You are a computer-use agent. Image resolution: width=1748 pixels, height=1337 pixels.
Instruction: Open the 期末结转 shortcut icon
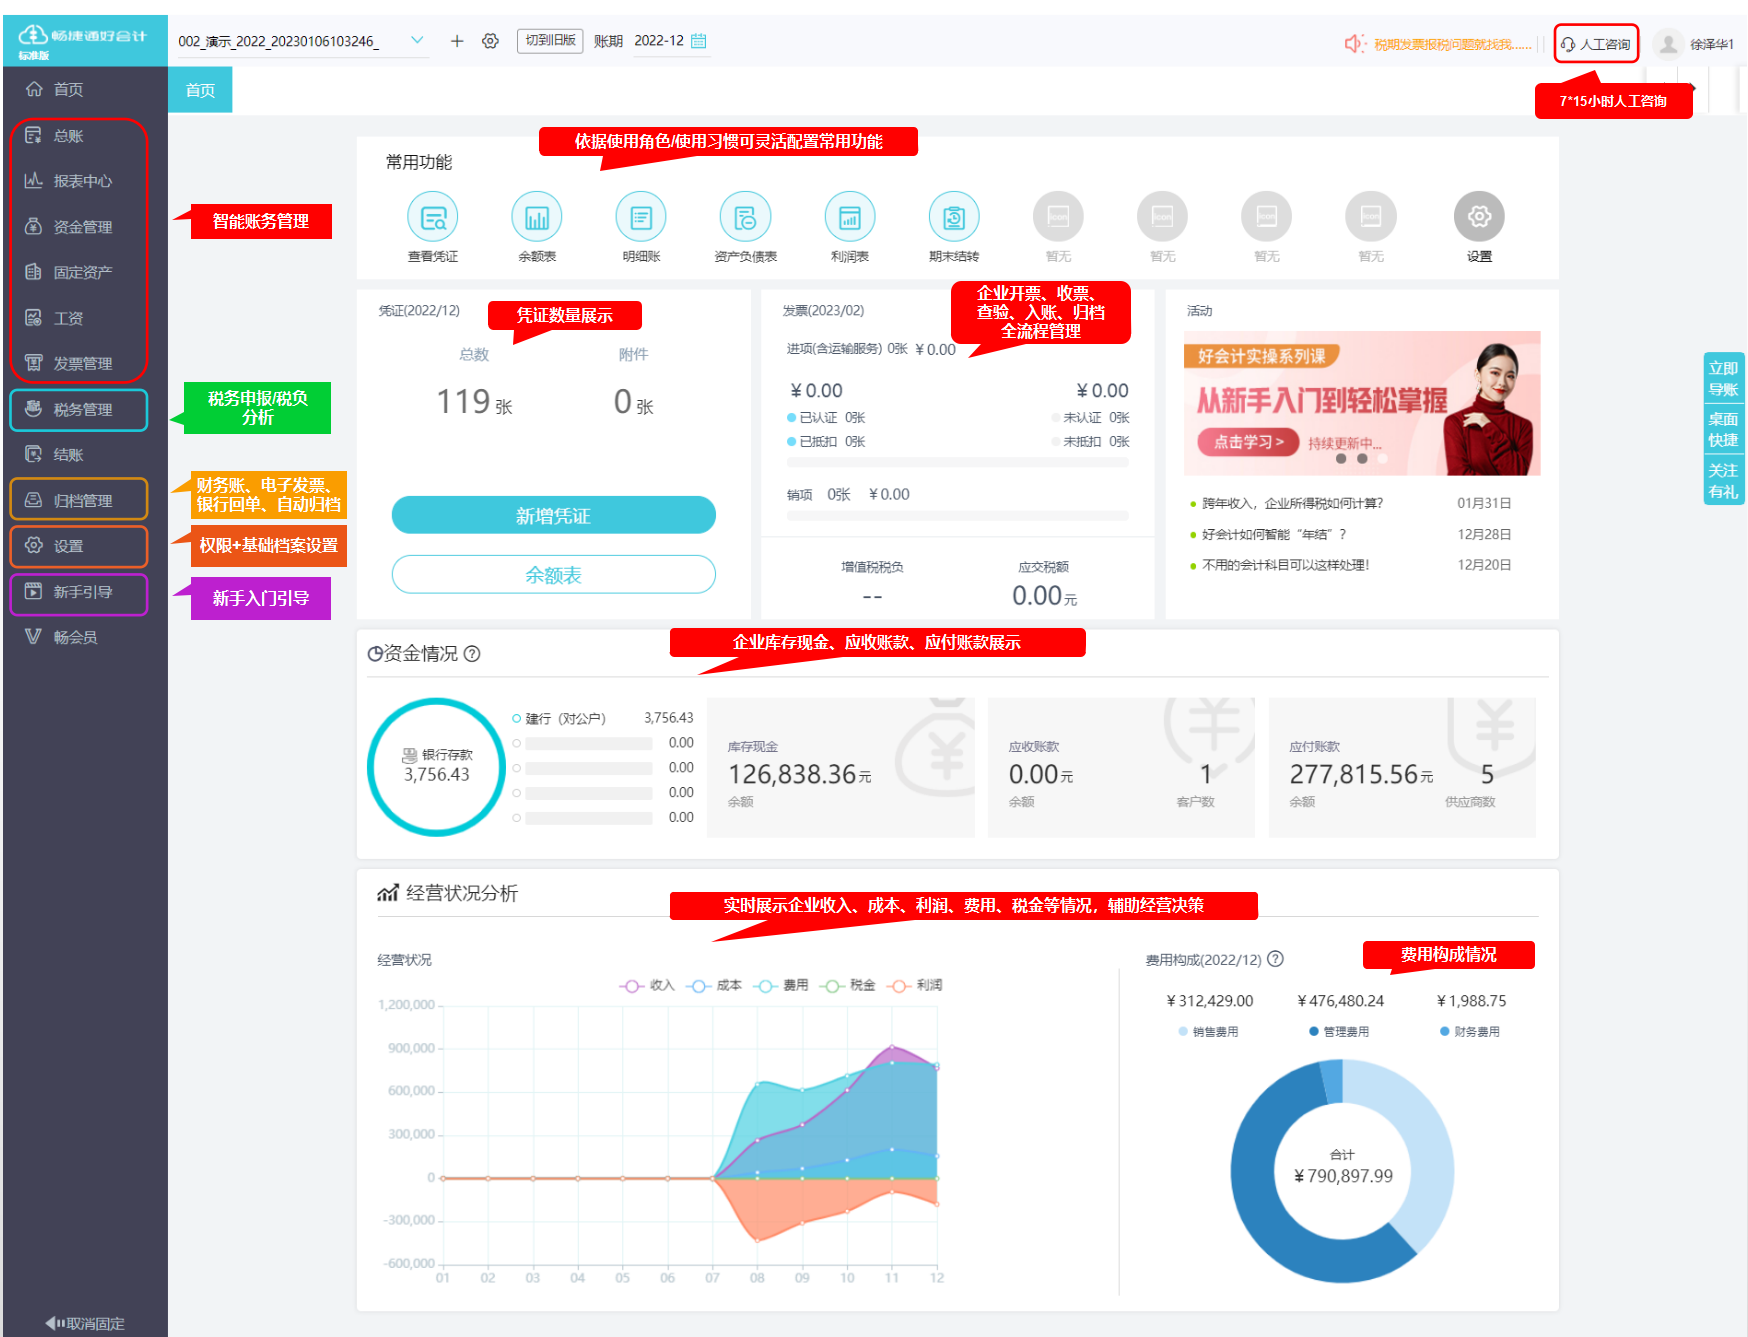coord(954,217)
